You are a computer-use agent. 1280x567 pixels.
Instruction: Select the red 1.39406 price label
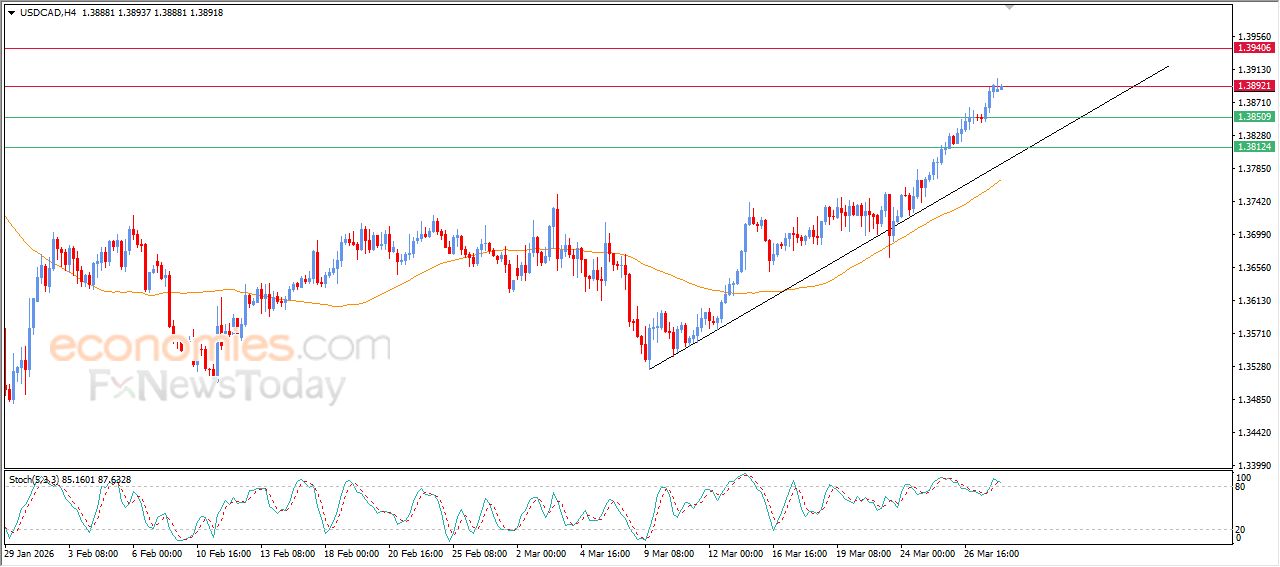pos(1254,48)
